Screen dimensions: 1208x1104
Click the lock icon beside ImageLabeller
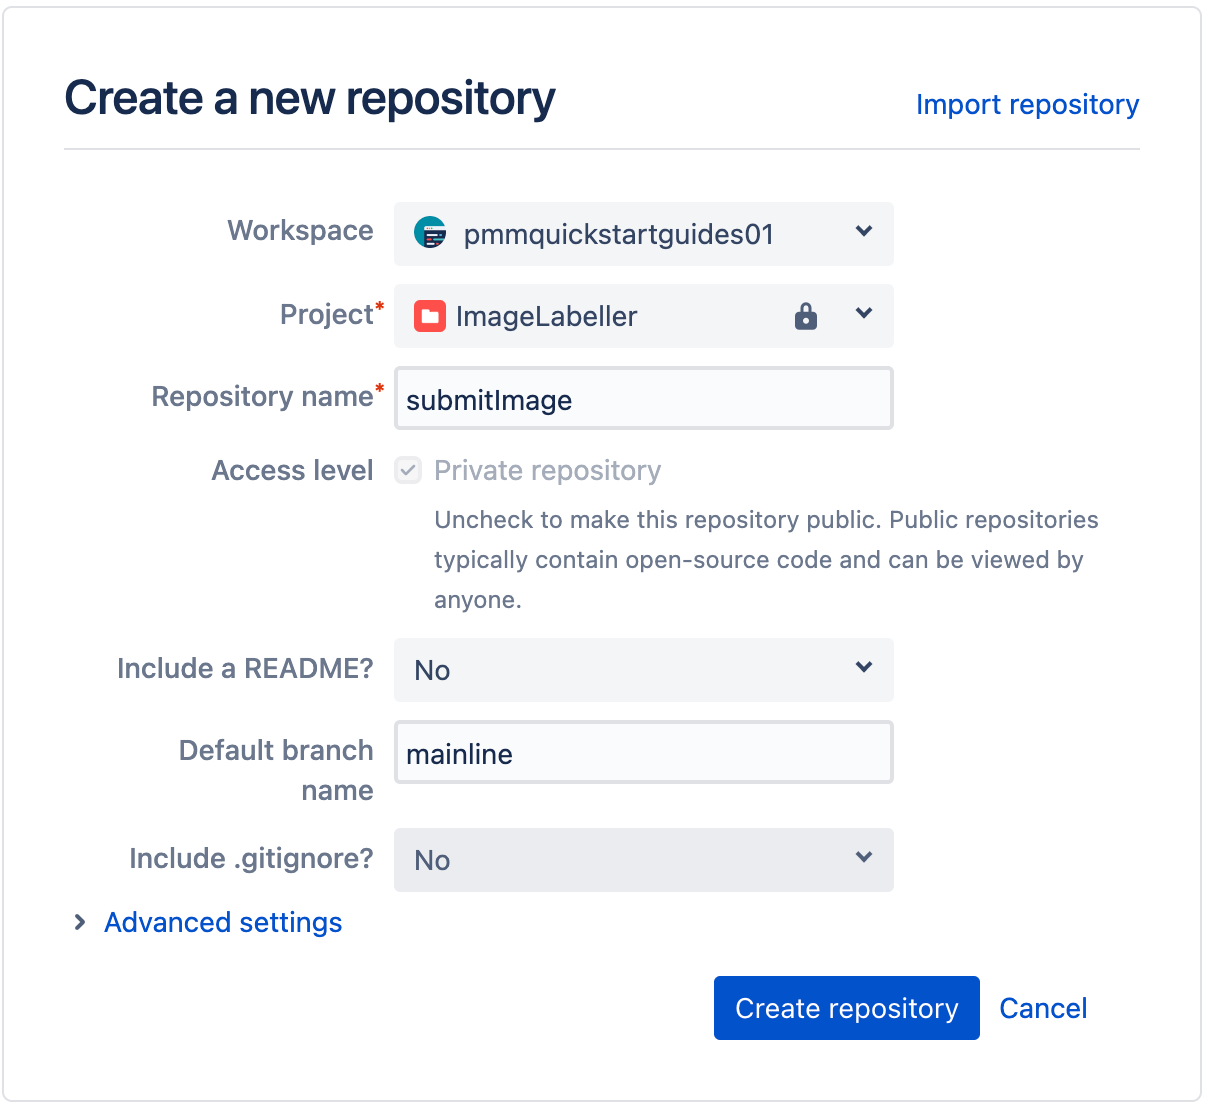pos(806,316)
